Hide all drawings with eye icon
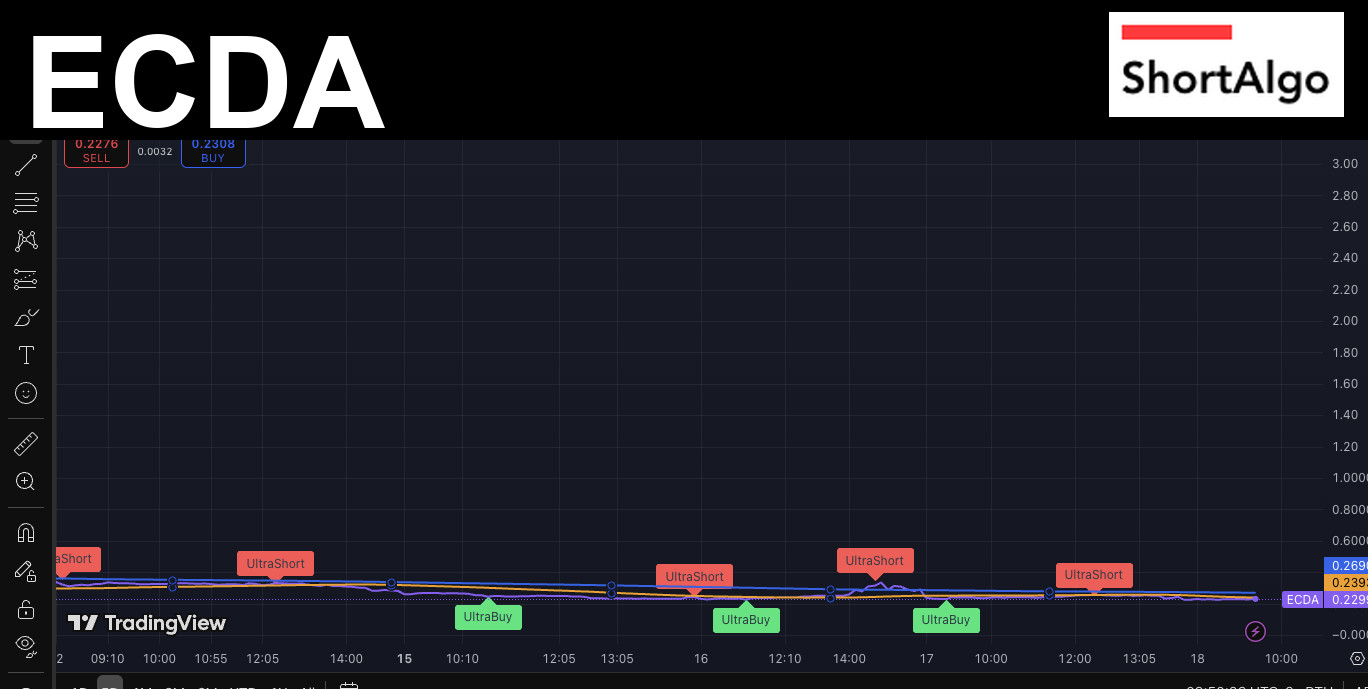Screen dimensions: 1368x689 pos(26,645)
